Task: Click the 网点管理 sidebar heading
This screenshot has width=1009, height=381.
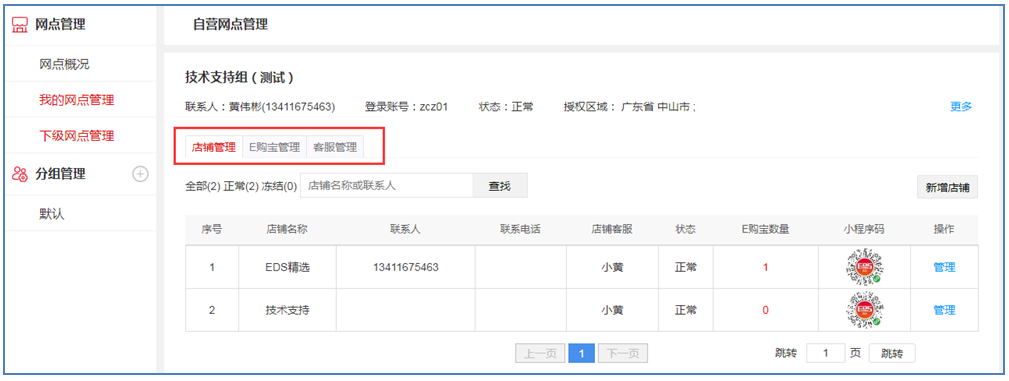Action: 60,25
